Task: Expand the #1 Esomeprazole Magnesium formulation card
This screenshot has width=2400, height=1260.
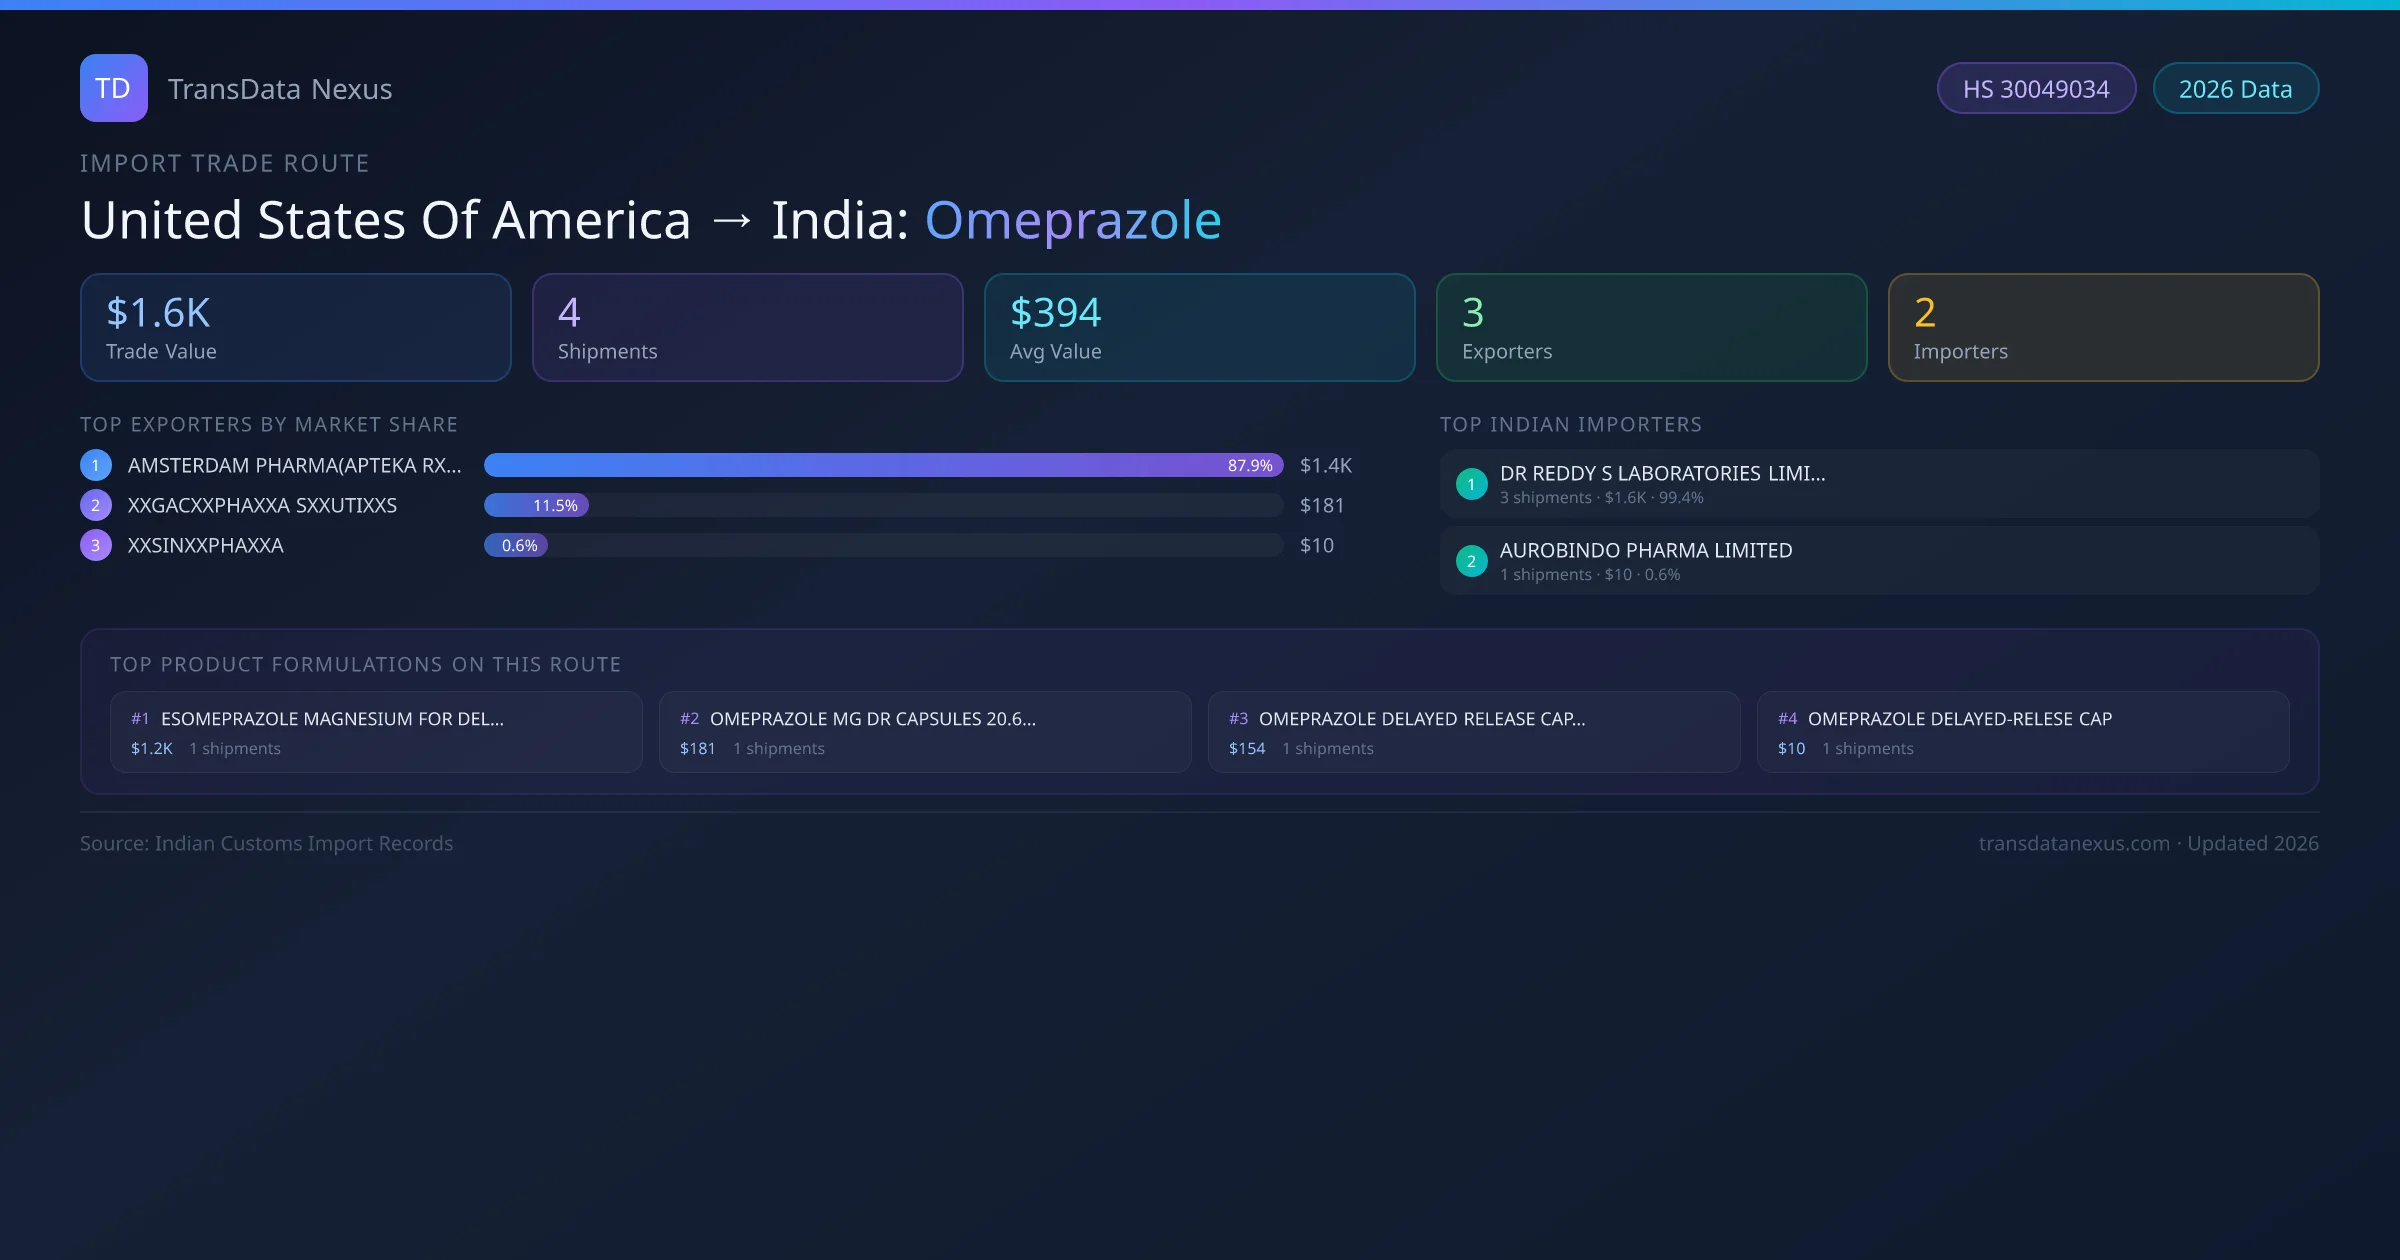Action: pyautogui.click(x=375, y=731)
